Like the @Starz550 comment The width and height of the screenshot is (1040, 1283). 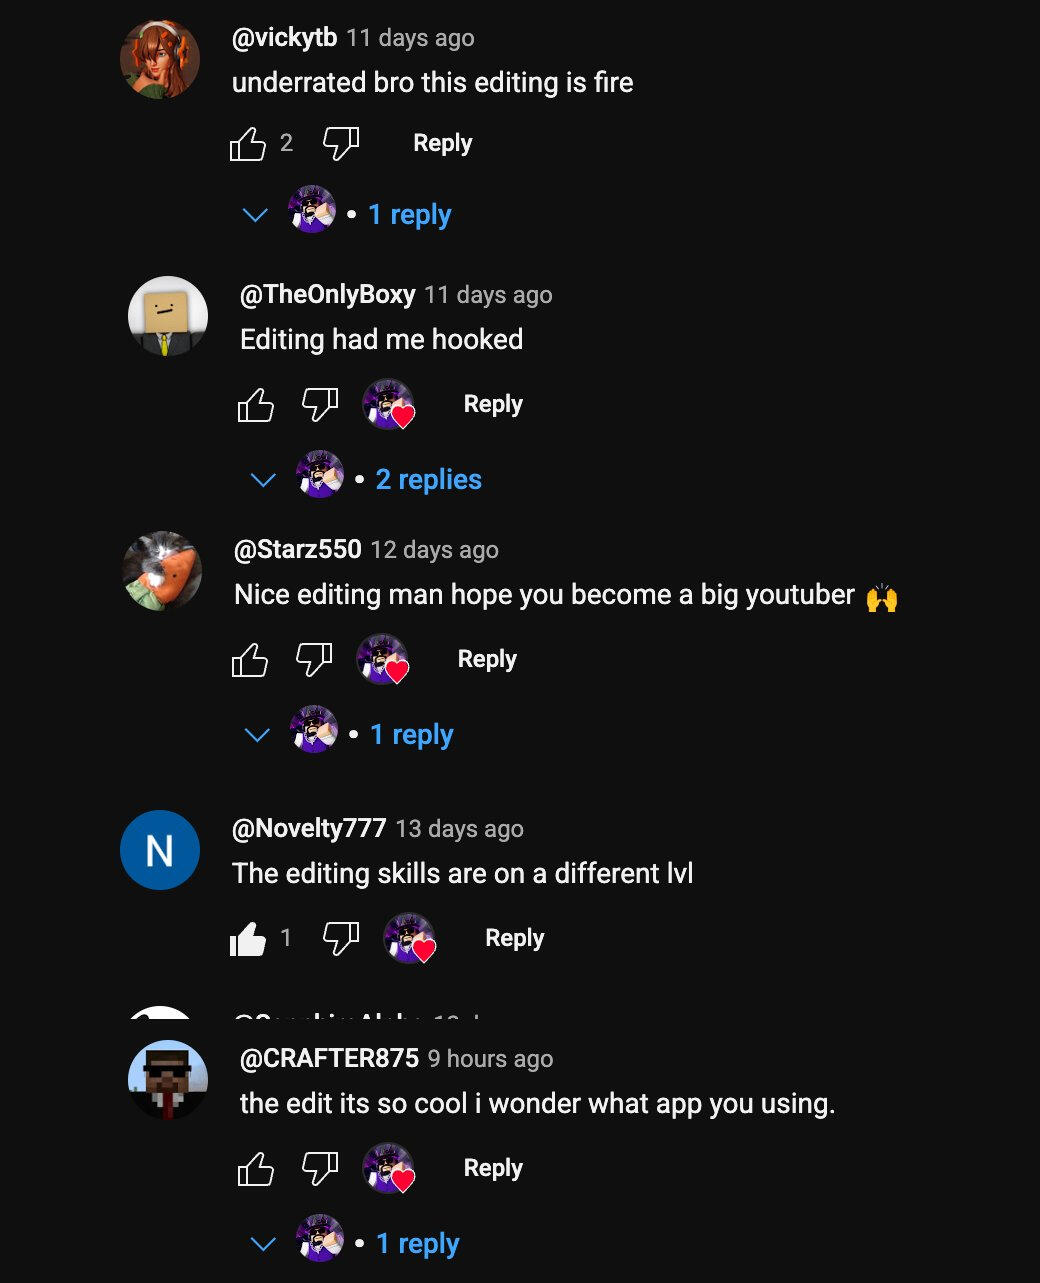(250, 660)
